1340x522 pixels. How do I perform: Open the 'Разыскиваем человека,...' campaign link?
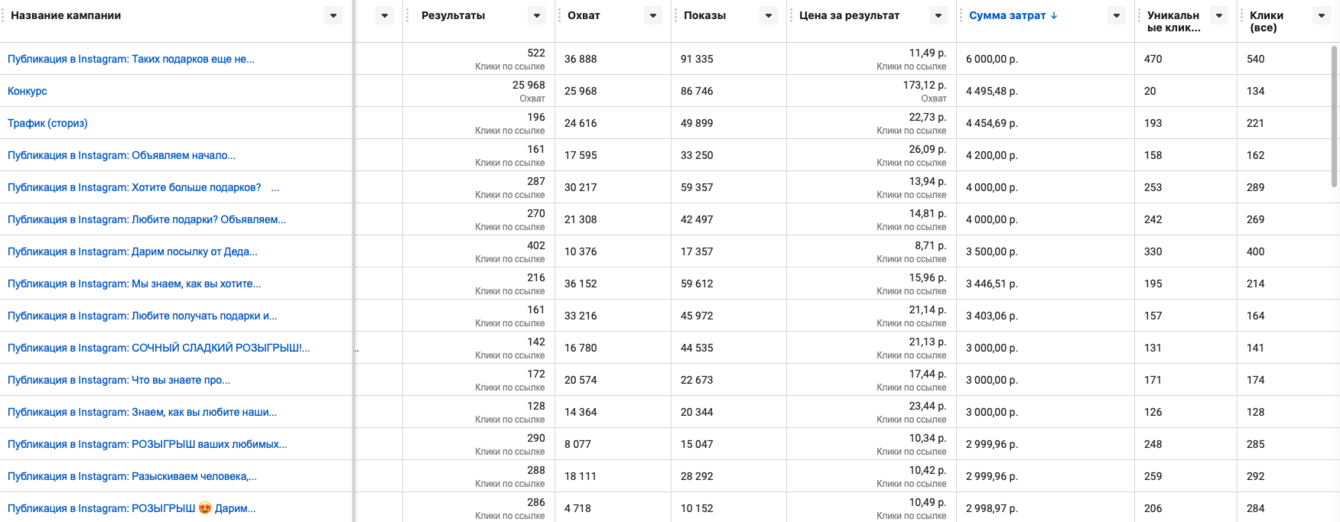[132, 476]
